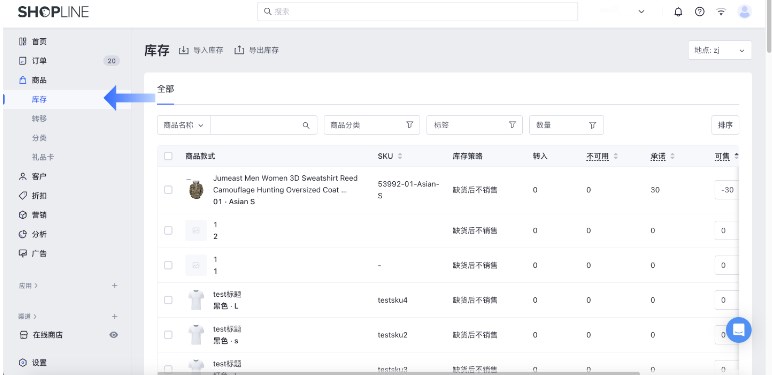Check the testsku2 row checkbox

168,335
